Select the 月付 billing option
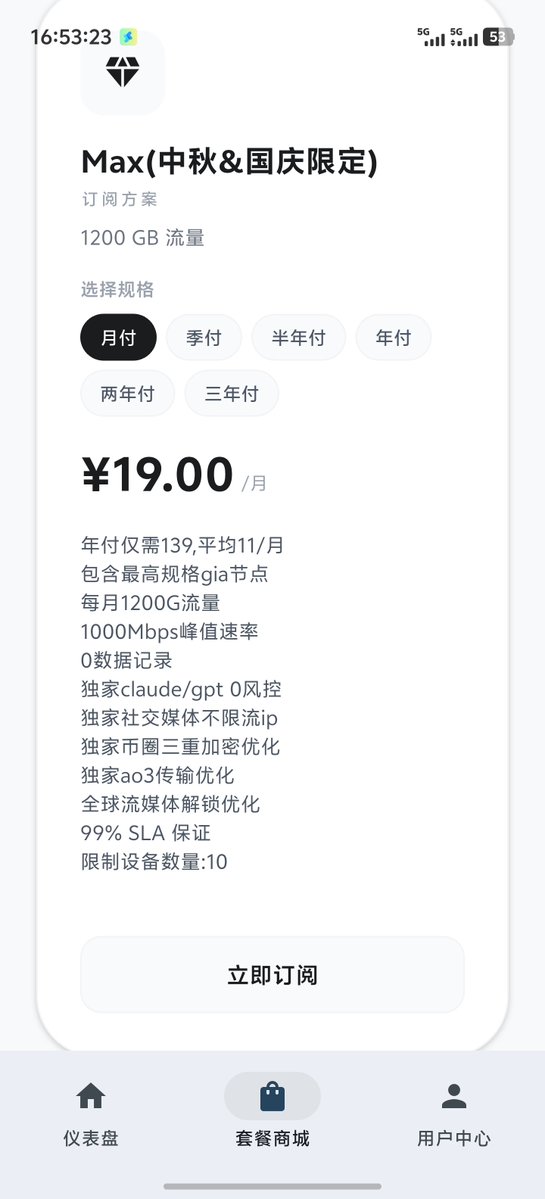The width and height of the screenshot is (545, 1199). (118, 337)
